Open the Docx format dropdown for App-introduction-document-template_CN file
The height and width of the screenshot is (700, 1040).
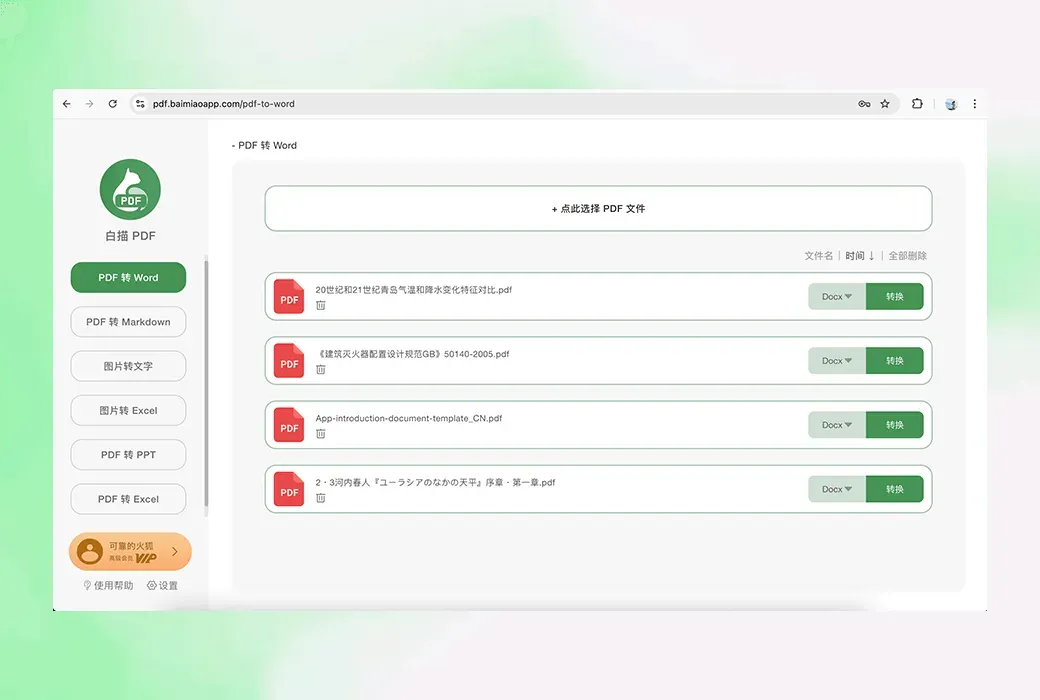tap(836, 425)
